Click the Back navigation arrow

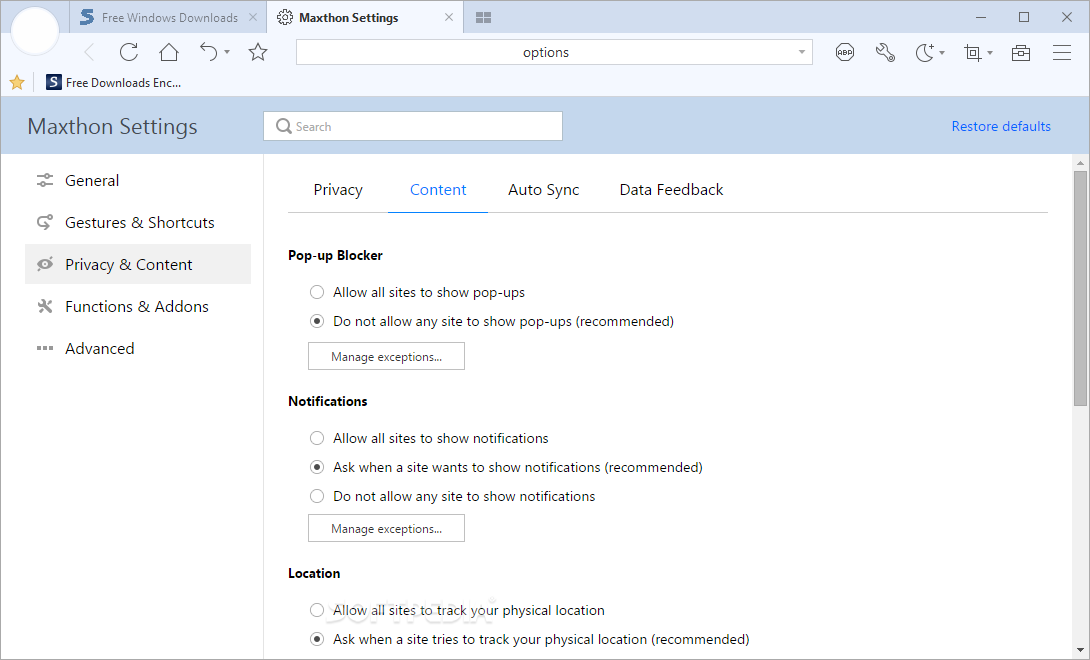point(89,52)
